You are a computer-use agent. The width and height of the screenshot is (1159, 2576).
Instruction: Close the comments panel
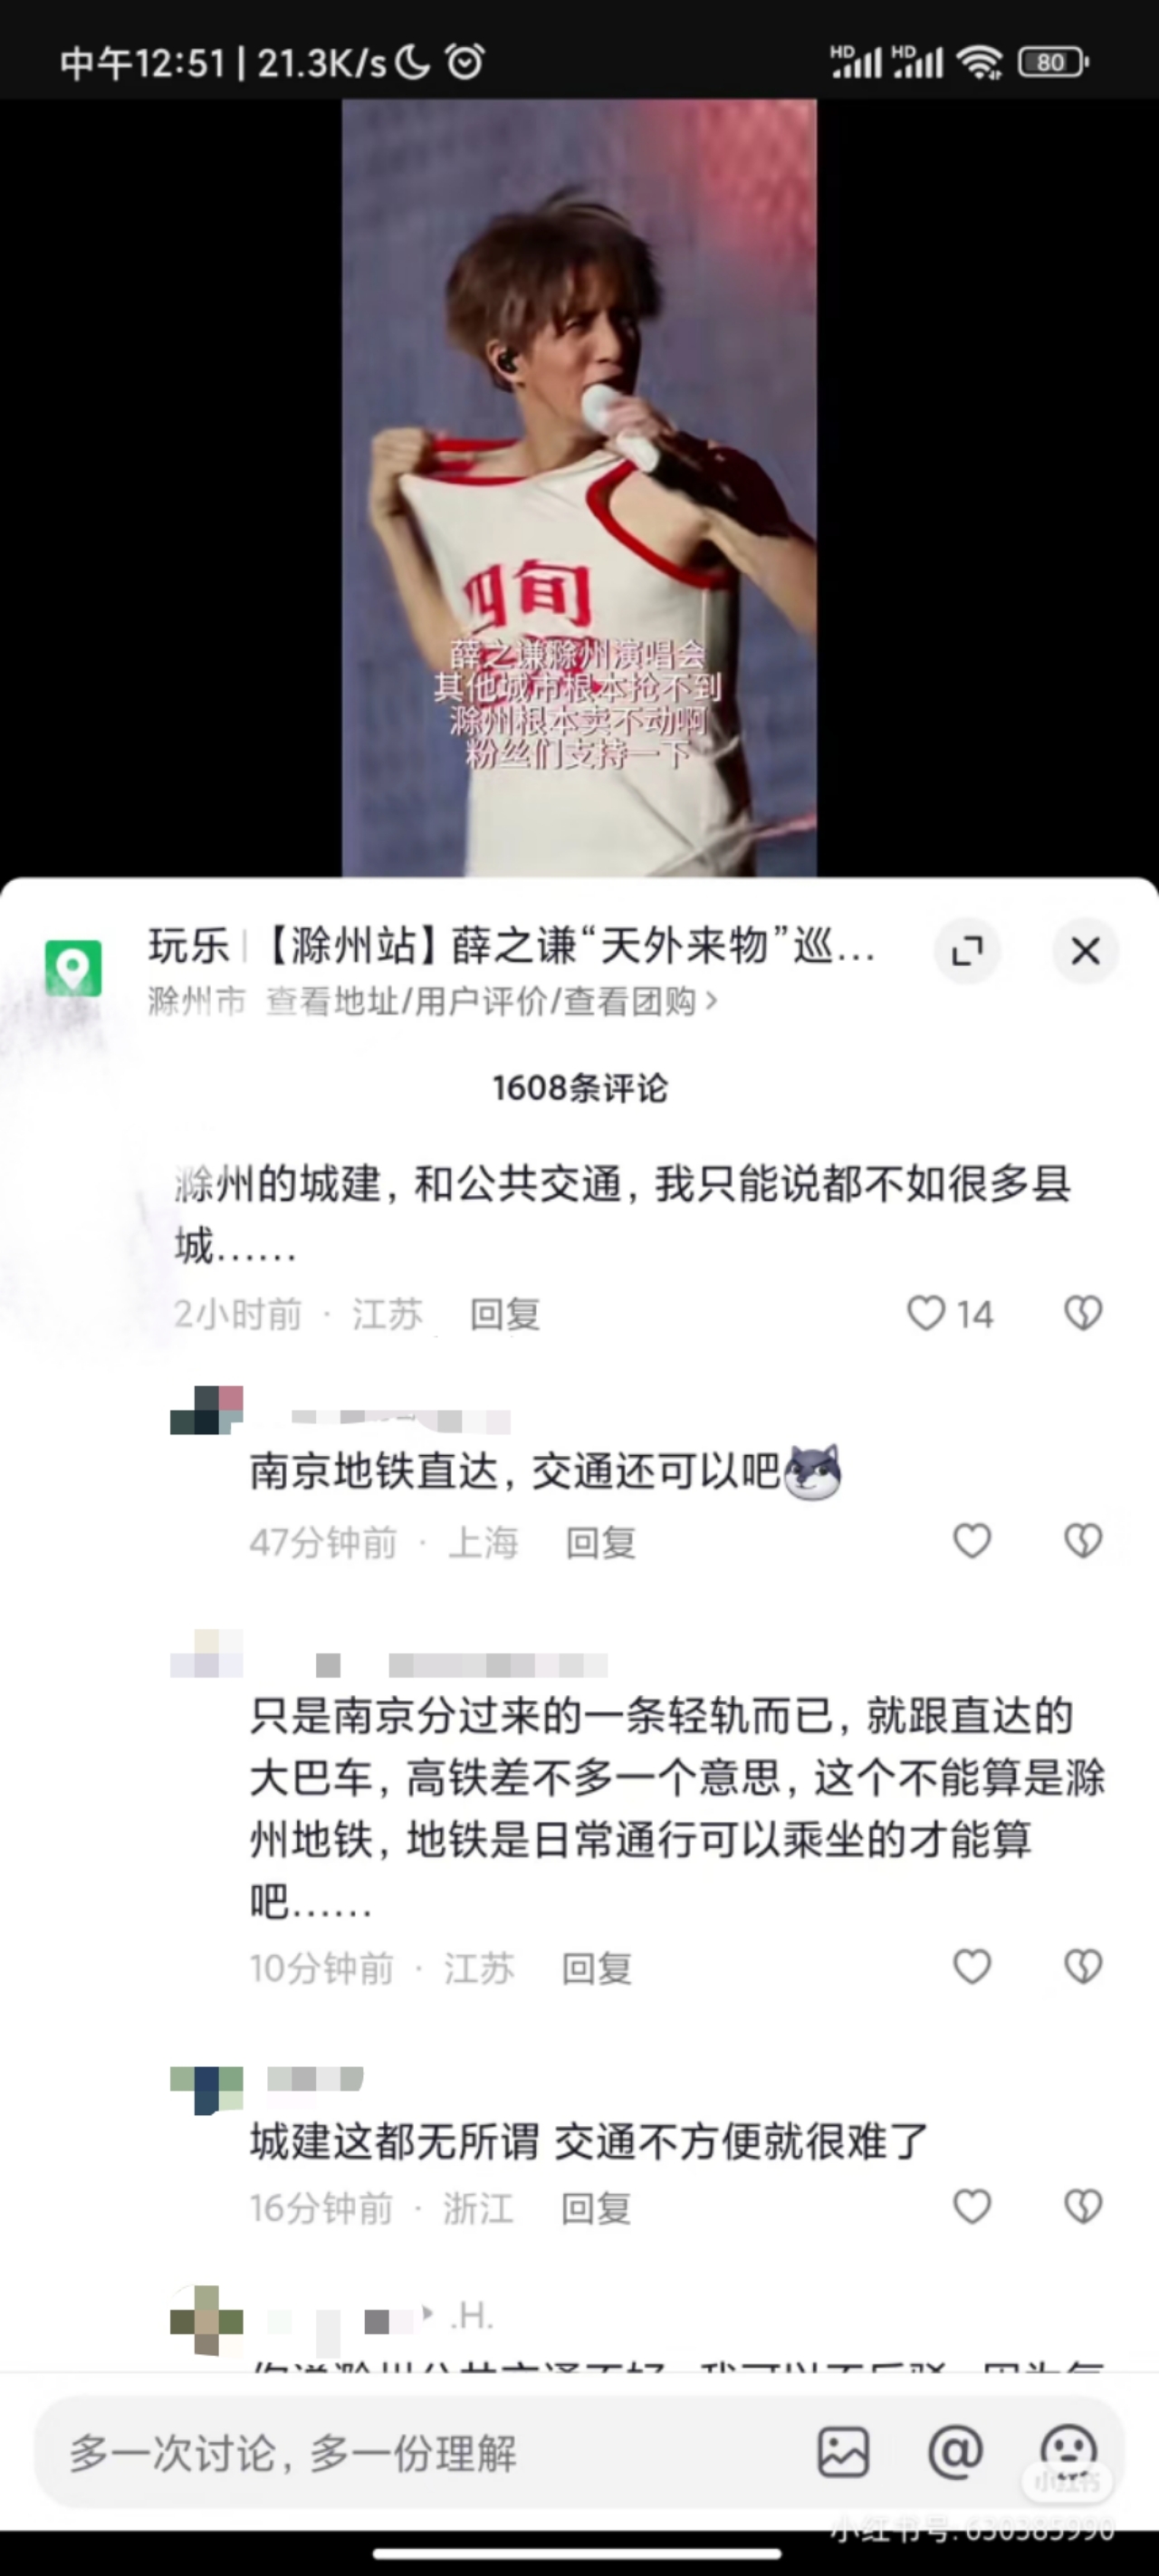coord(1085,950)
